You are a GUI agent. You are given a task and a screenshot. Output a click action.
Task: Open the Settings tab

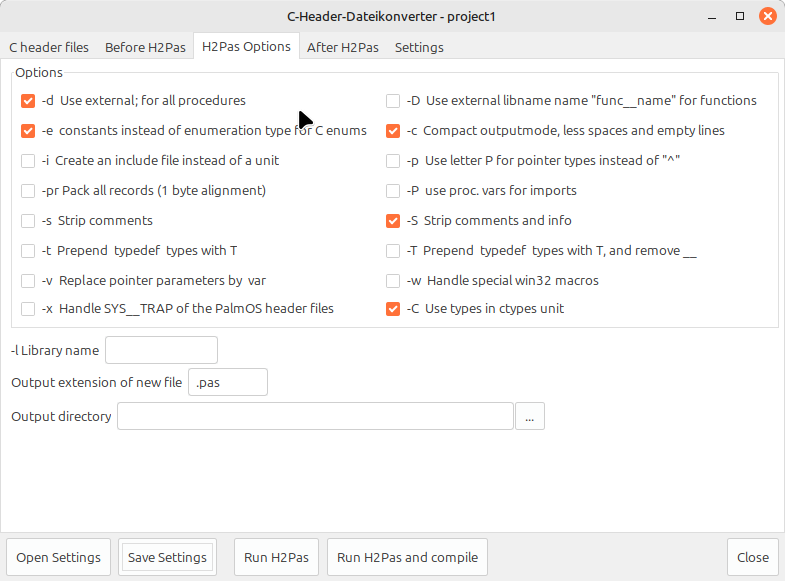coord(419,47)
